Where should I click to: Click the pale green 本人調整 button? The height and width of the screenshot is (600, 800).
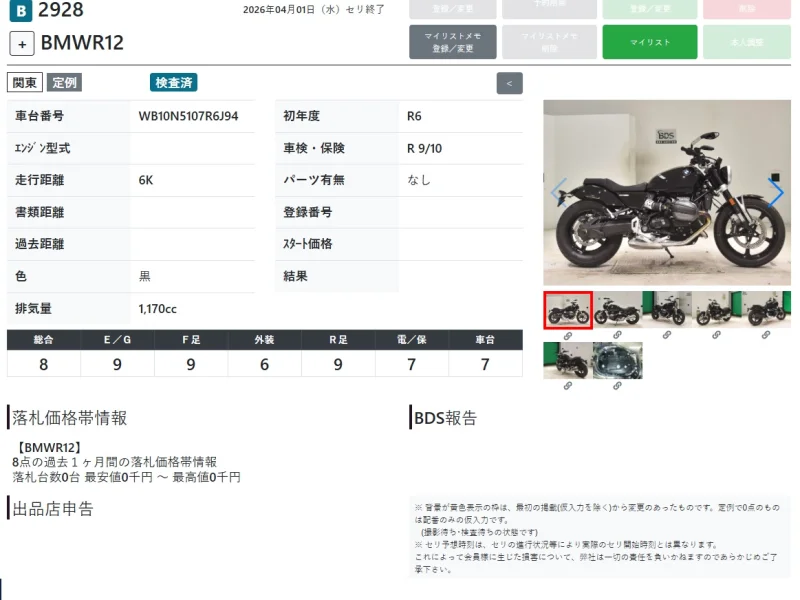747,42
